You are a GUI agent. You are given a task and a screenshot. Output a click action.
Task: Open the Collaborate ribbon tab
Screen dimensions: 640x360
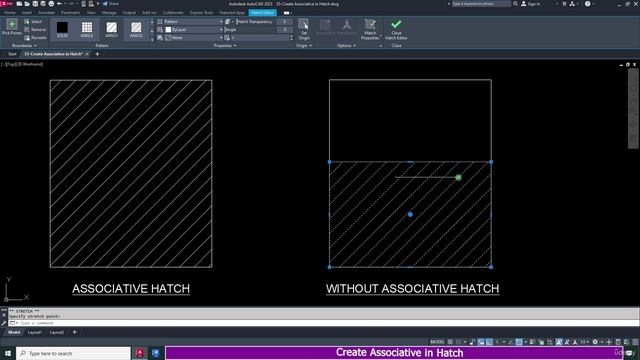(173, 13)
